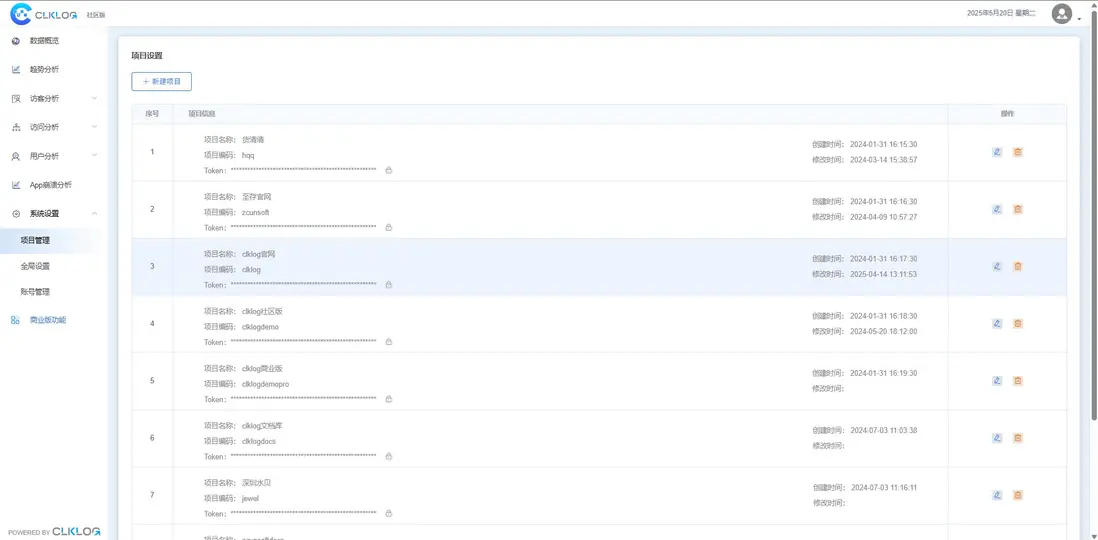Go to 全局设置 in sidebar
The image size is (1098, 540).
35,266
